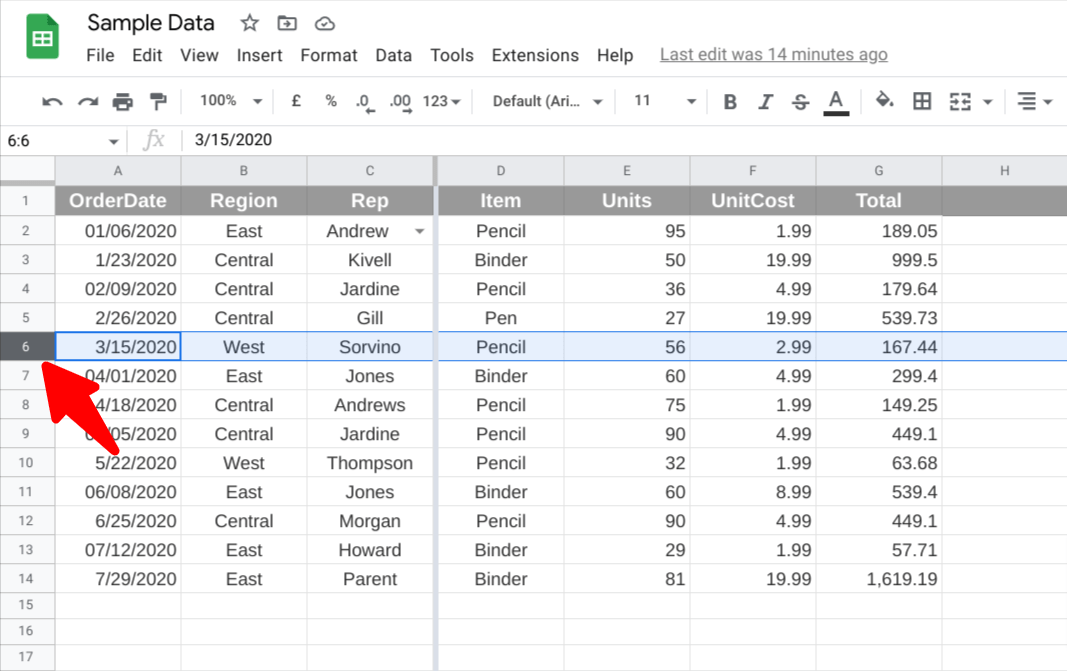Viewport: 1067px width, 671px height.
Task: Open the Fill color tool
Action: pyautogui.click(x=884, y=101)
